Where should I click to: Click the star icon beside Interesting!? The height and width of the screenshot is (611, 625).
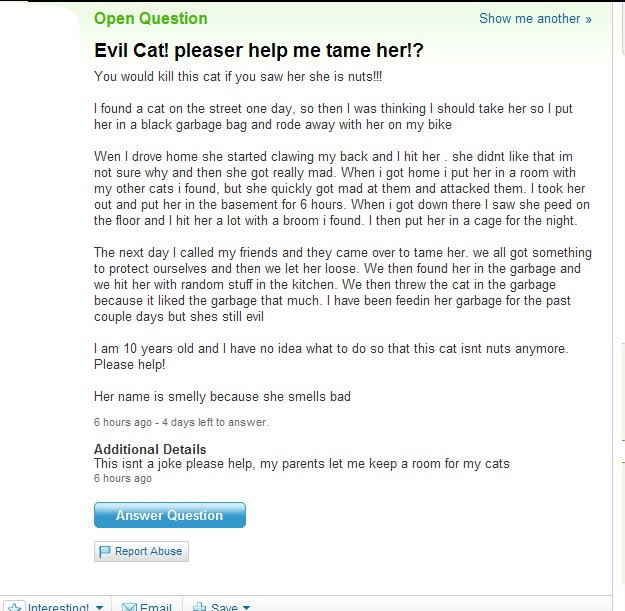pos(14,607)
